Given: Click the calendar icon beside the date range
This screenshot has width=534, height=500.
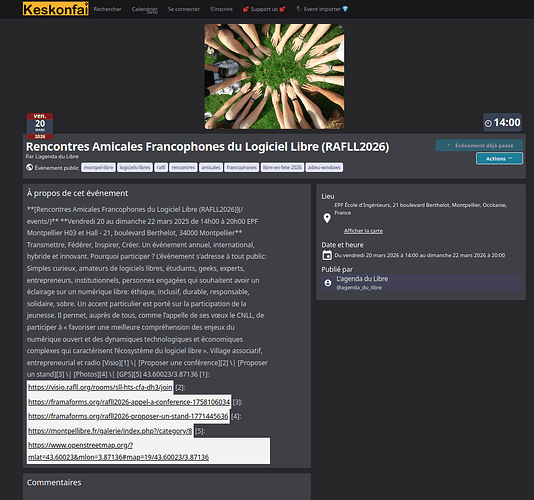Looking at the screenshot, I should (327, 255).
